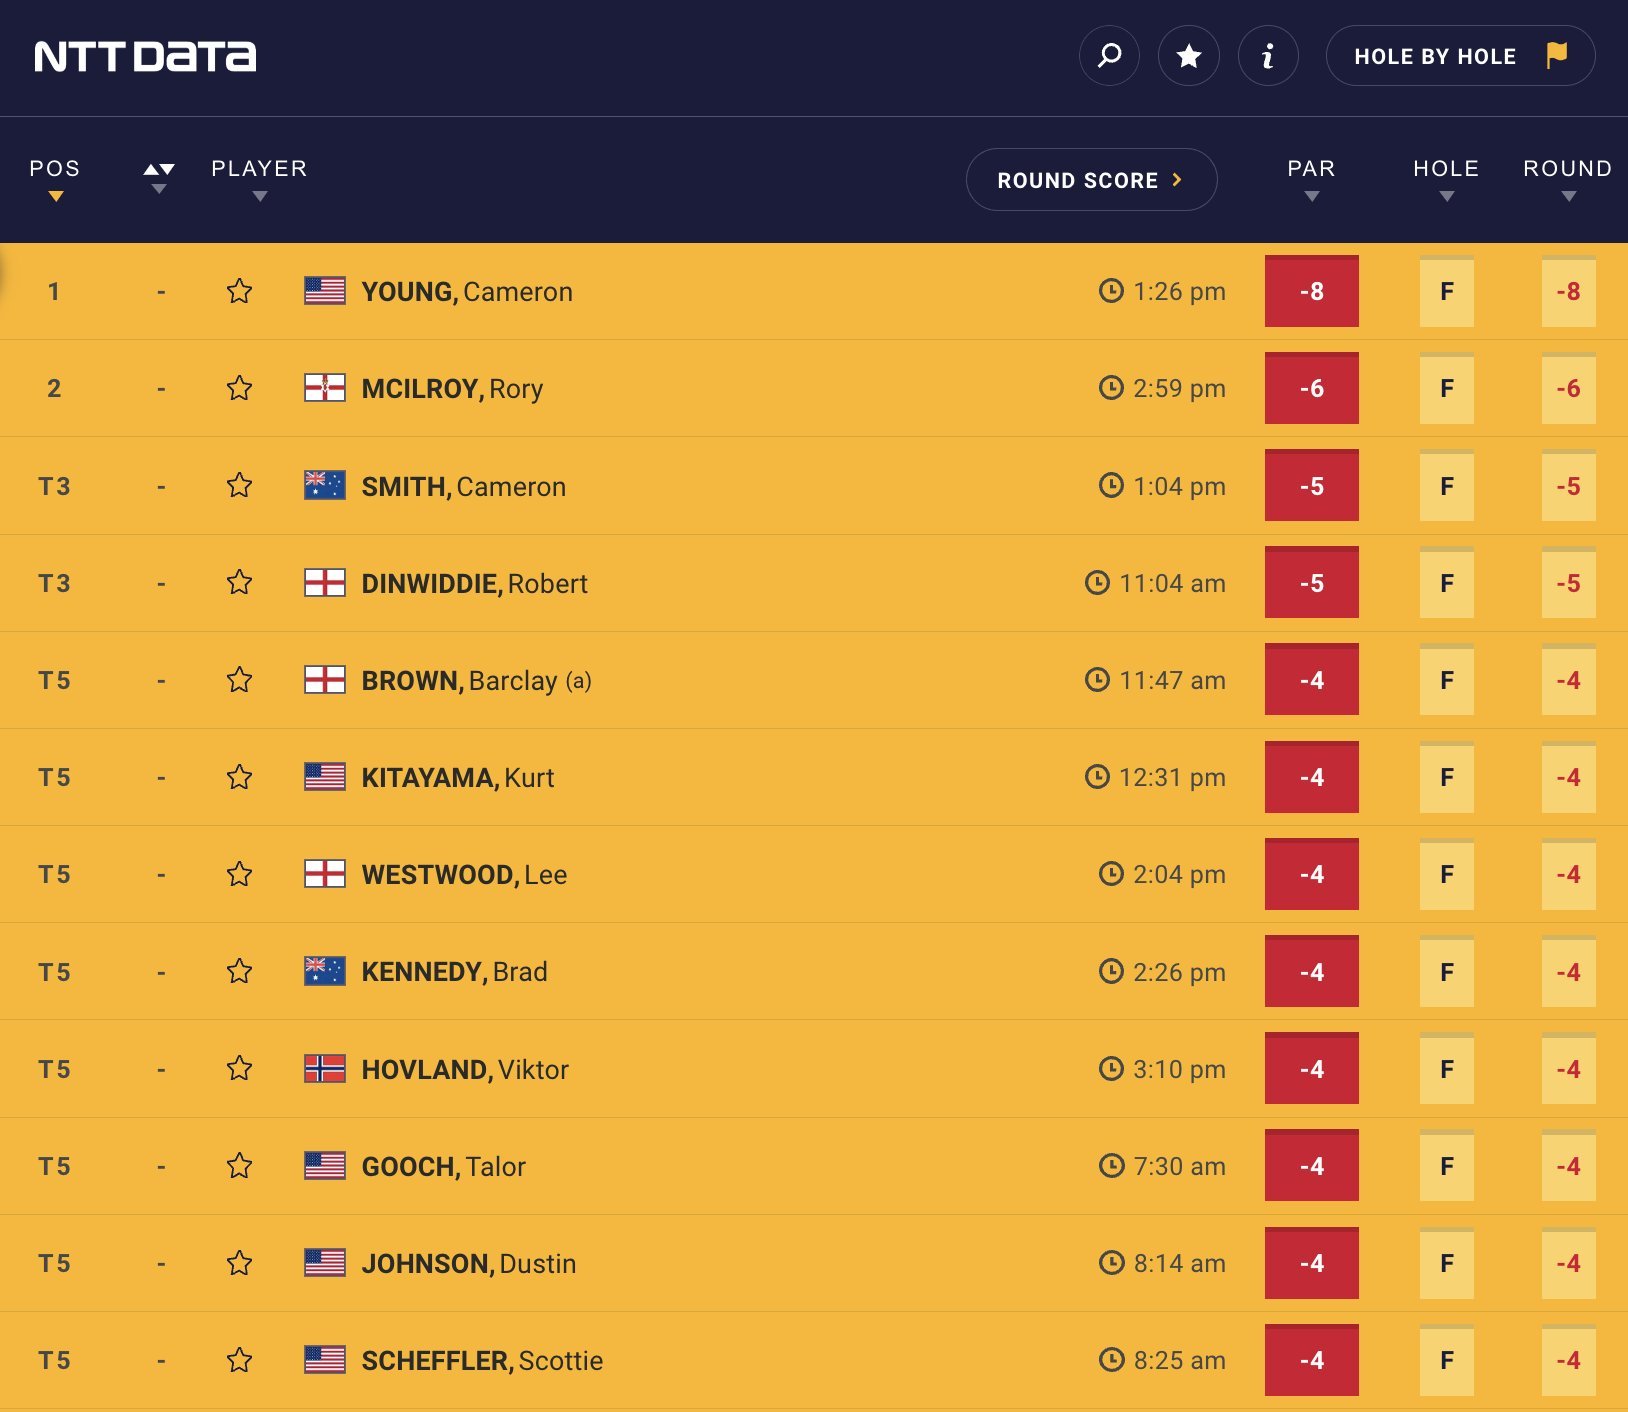Favorite Rory McIlroy with the star

239,388
